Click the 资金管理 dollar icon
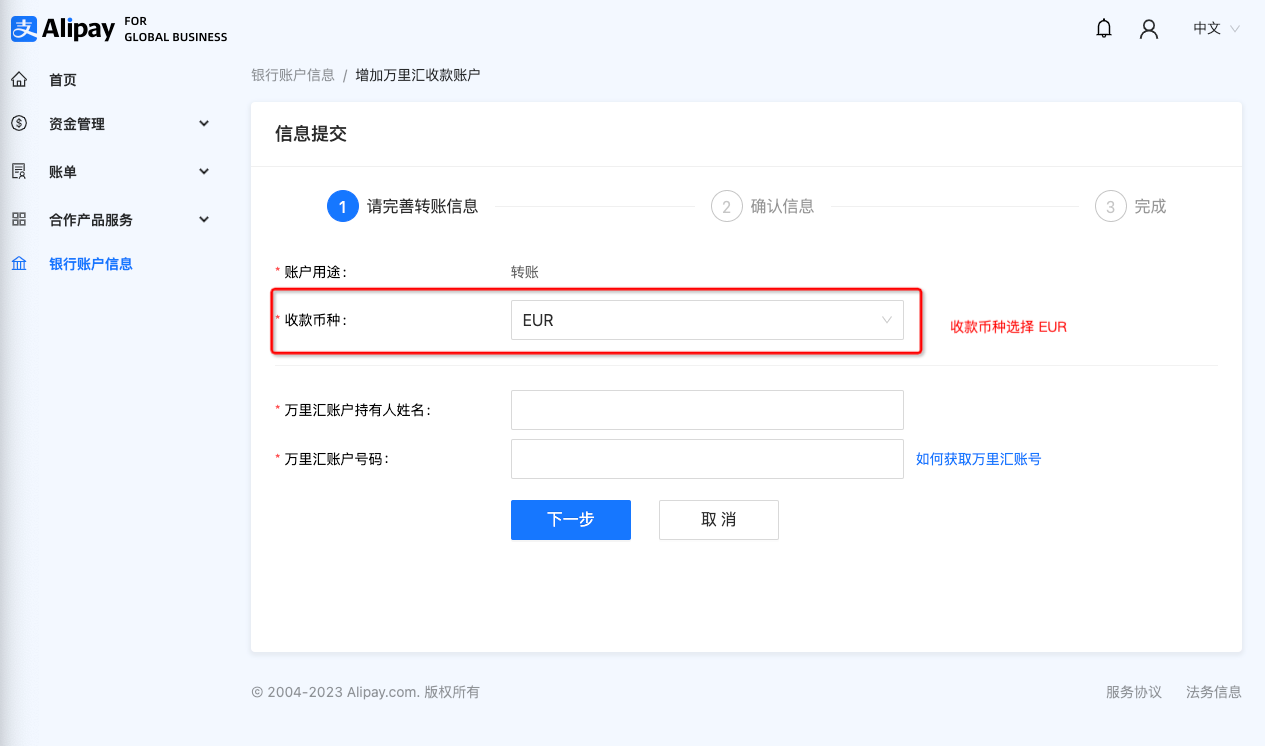The image size is (1265, 746). pyautogui.click(x=18, y=123)
